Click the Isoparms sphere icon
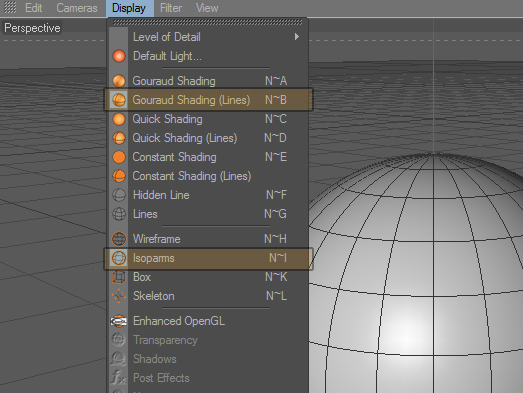This screenshot has width=523, height=393. click(x=119, y=258)
